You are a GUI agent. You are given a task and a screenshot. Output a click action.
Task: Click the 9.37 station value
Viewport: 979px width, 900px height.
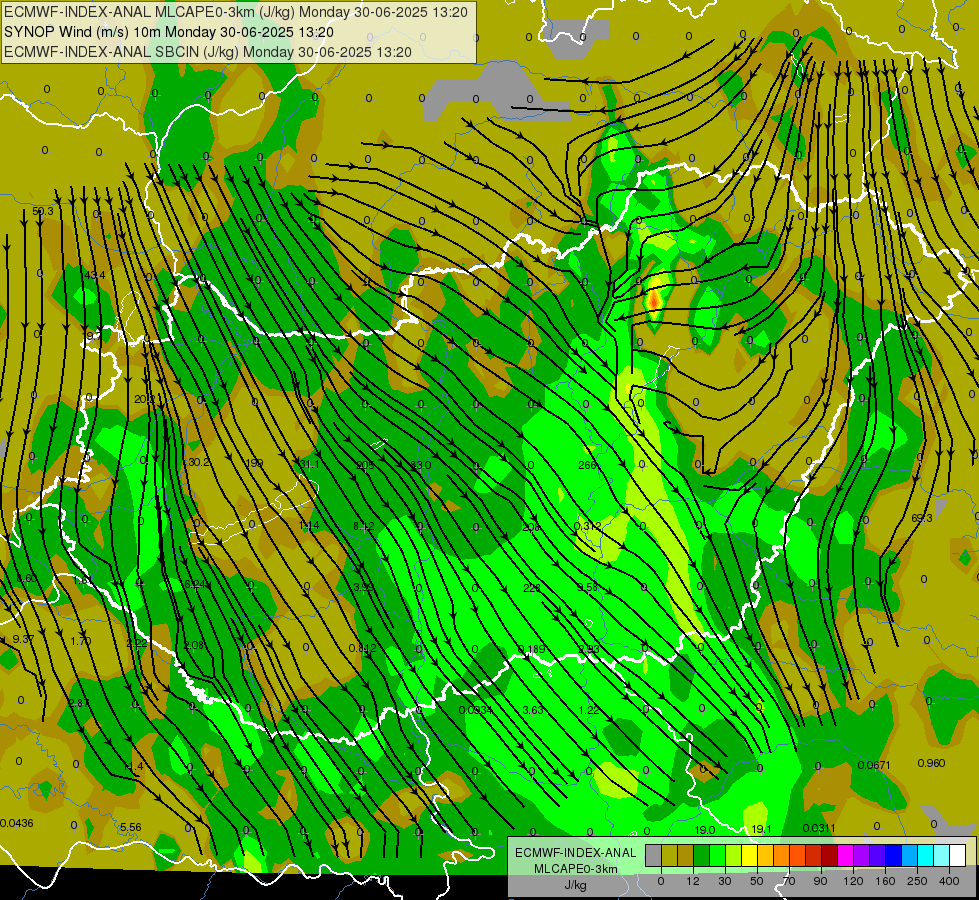23,640
